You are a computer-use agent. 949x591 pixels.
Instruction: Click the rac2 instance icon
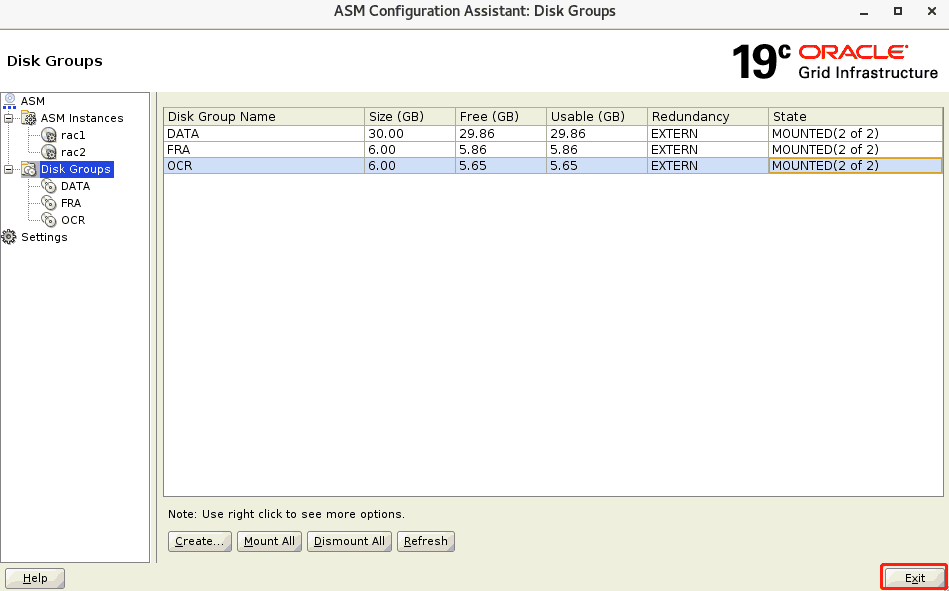coord(49,152)
